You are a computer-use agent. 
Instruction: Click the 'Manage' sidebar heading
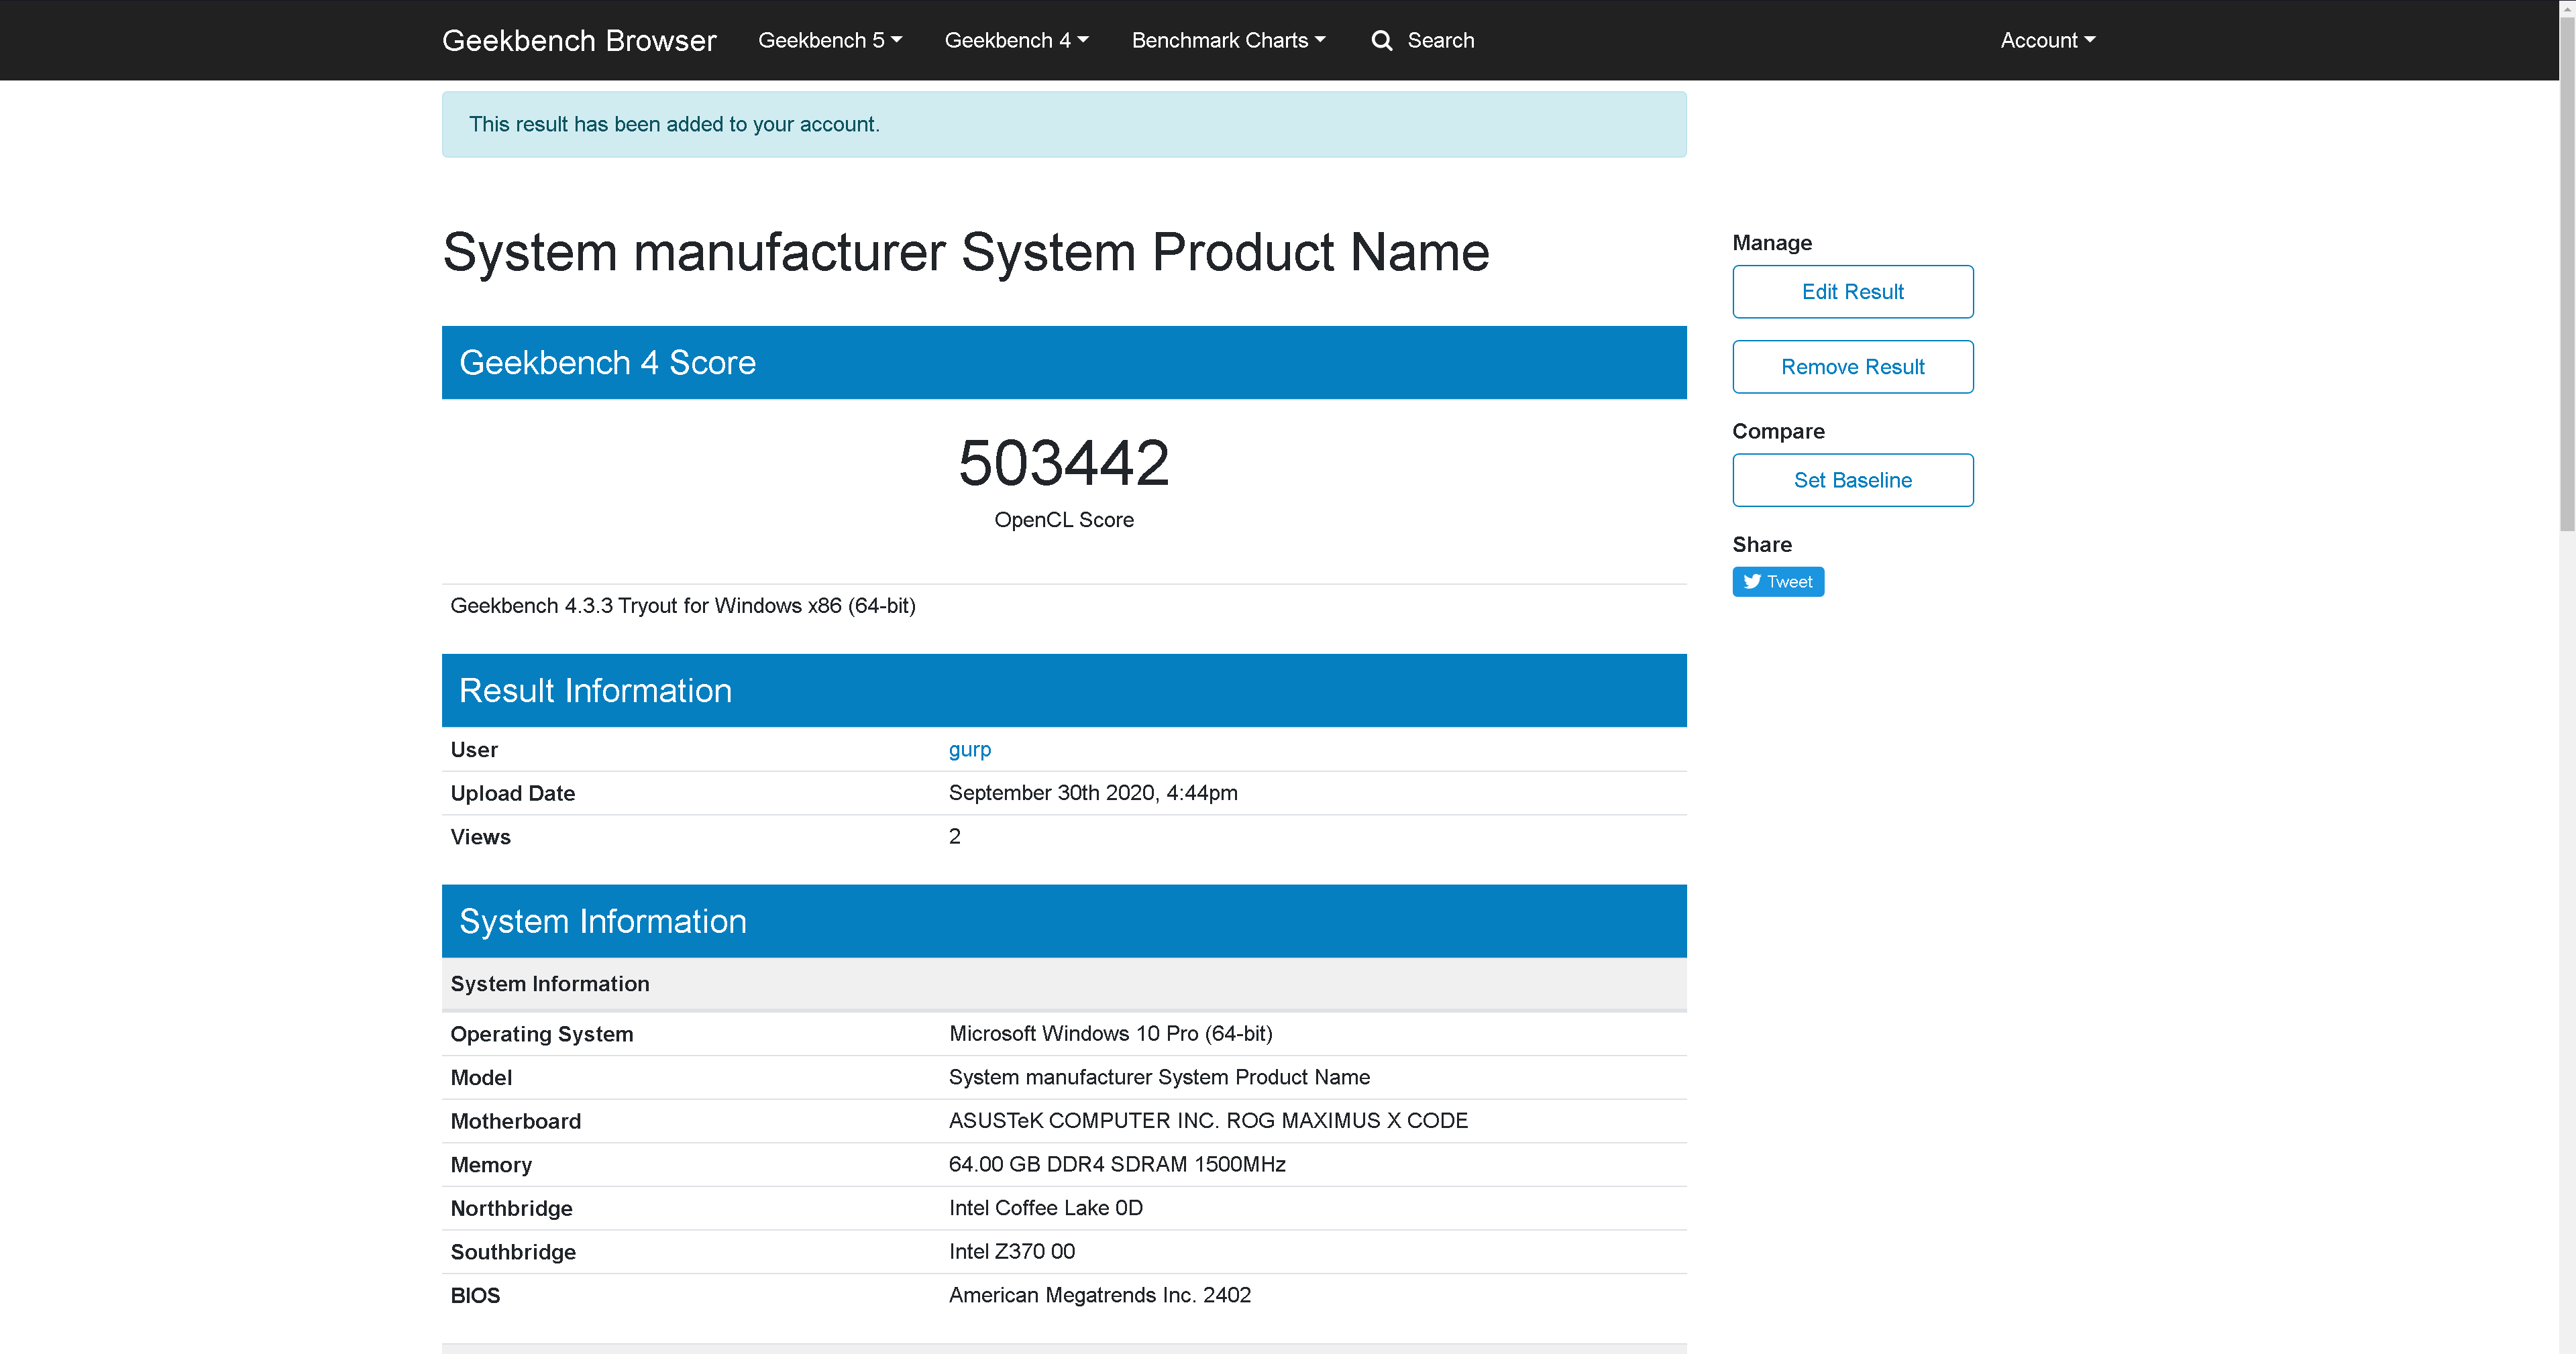pyautogui.click(x=1772, y=243)
